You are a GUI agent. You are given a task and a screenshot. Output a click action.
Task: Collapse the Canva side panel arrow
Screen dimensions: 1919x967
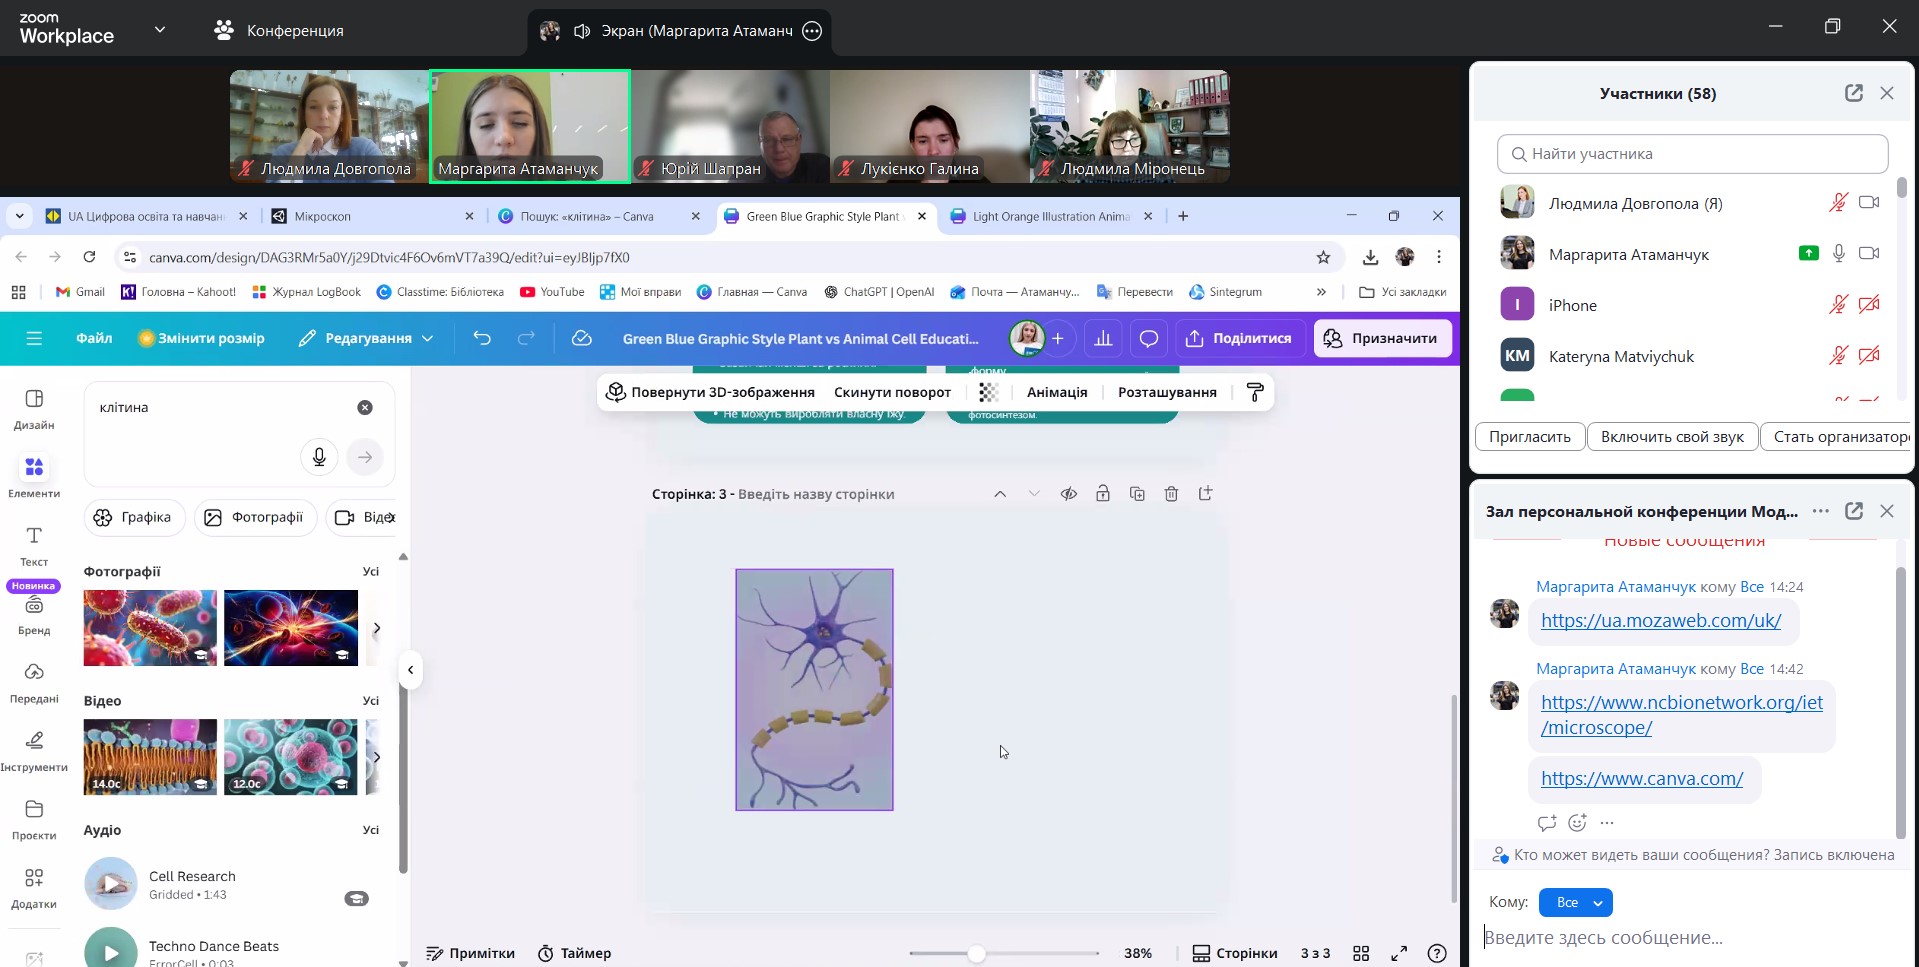[x=410, y=670]
